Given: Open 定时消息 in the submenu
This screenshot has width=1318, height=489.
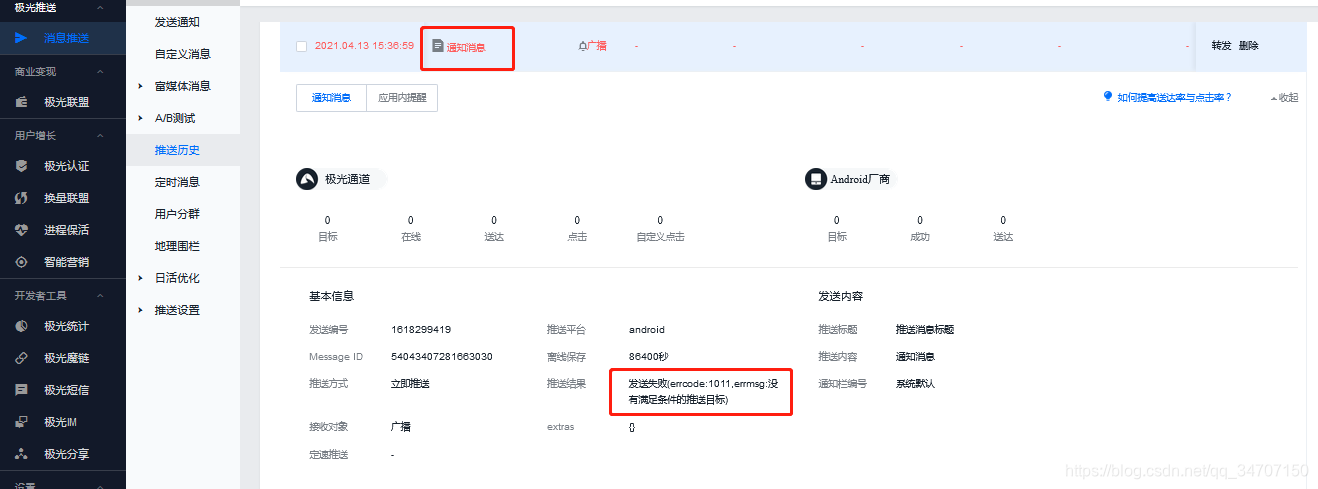Looking at the screenshot, I should (x=177, y=182).
